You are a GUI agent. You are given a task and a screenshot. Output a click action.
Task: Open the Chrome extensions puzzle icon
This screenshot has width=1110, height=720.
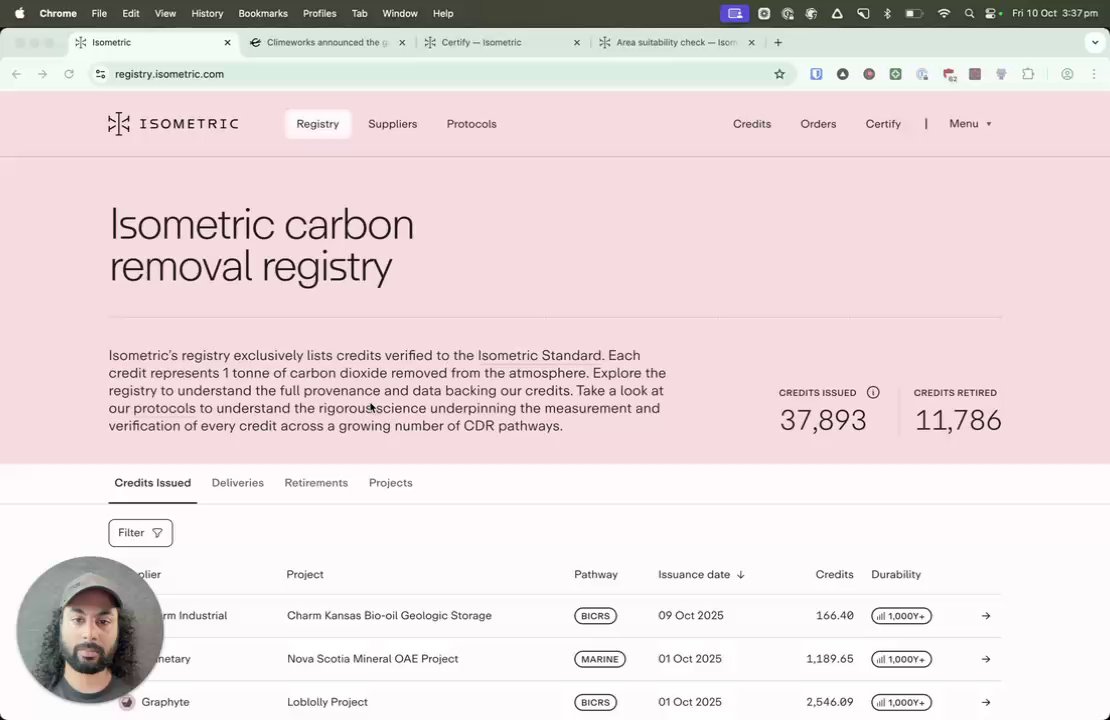tap(1027, 74)
